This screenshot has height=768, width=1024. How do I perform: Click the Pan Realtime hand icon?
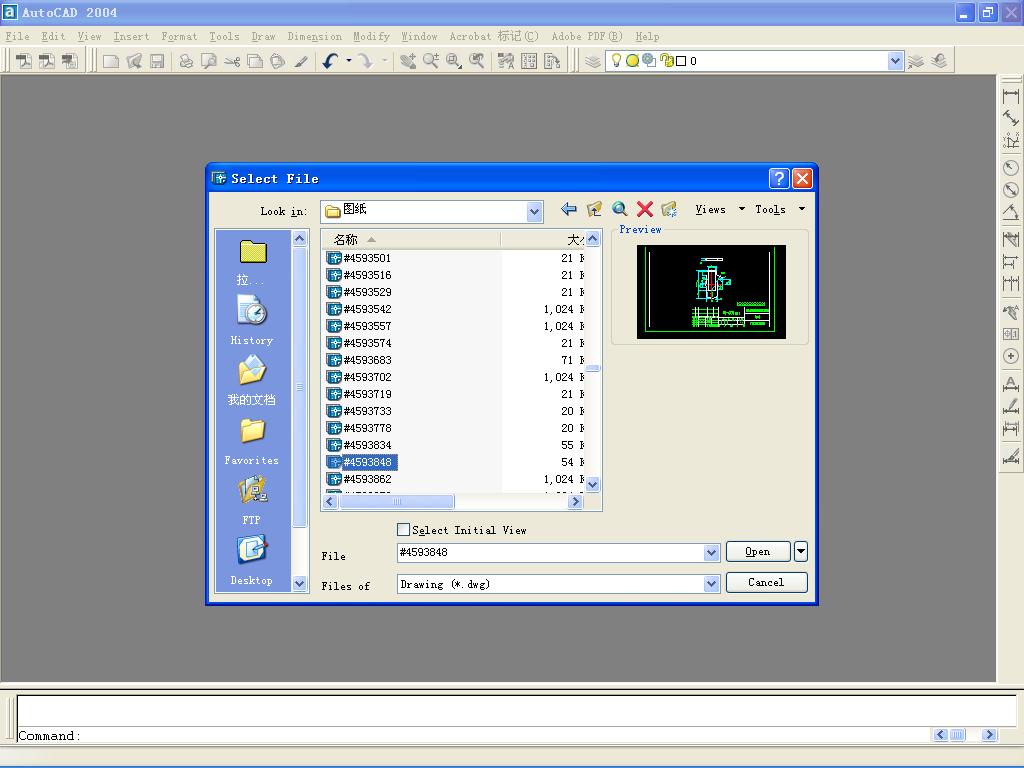pyautogui.click(x=408, y=61)
